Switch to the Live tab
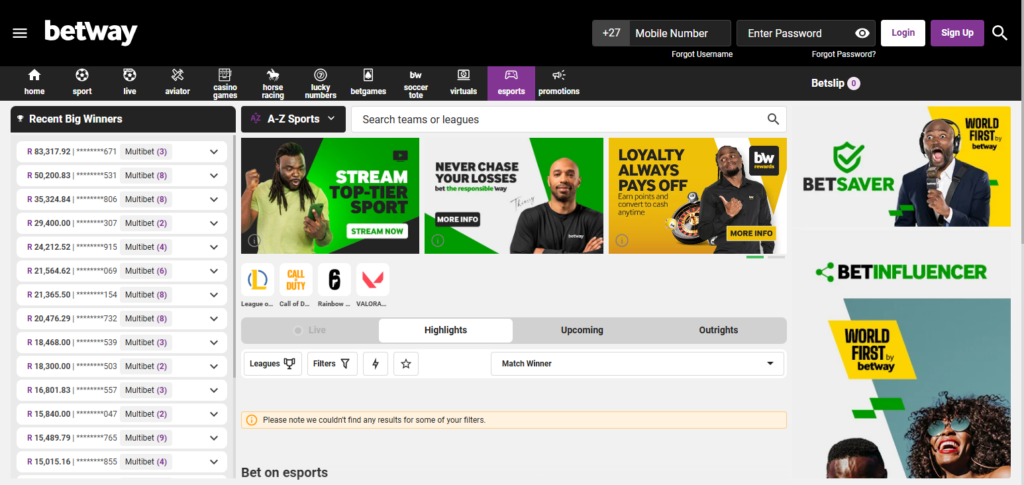The height and width of the screenshot is (485, 1024). [310, 330]
